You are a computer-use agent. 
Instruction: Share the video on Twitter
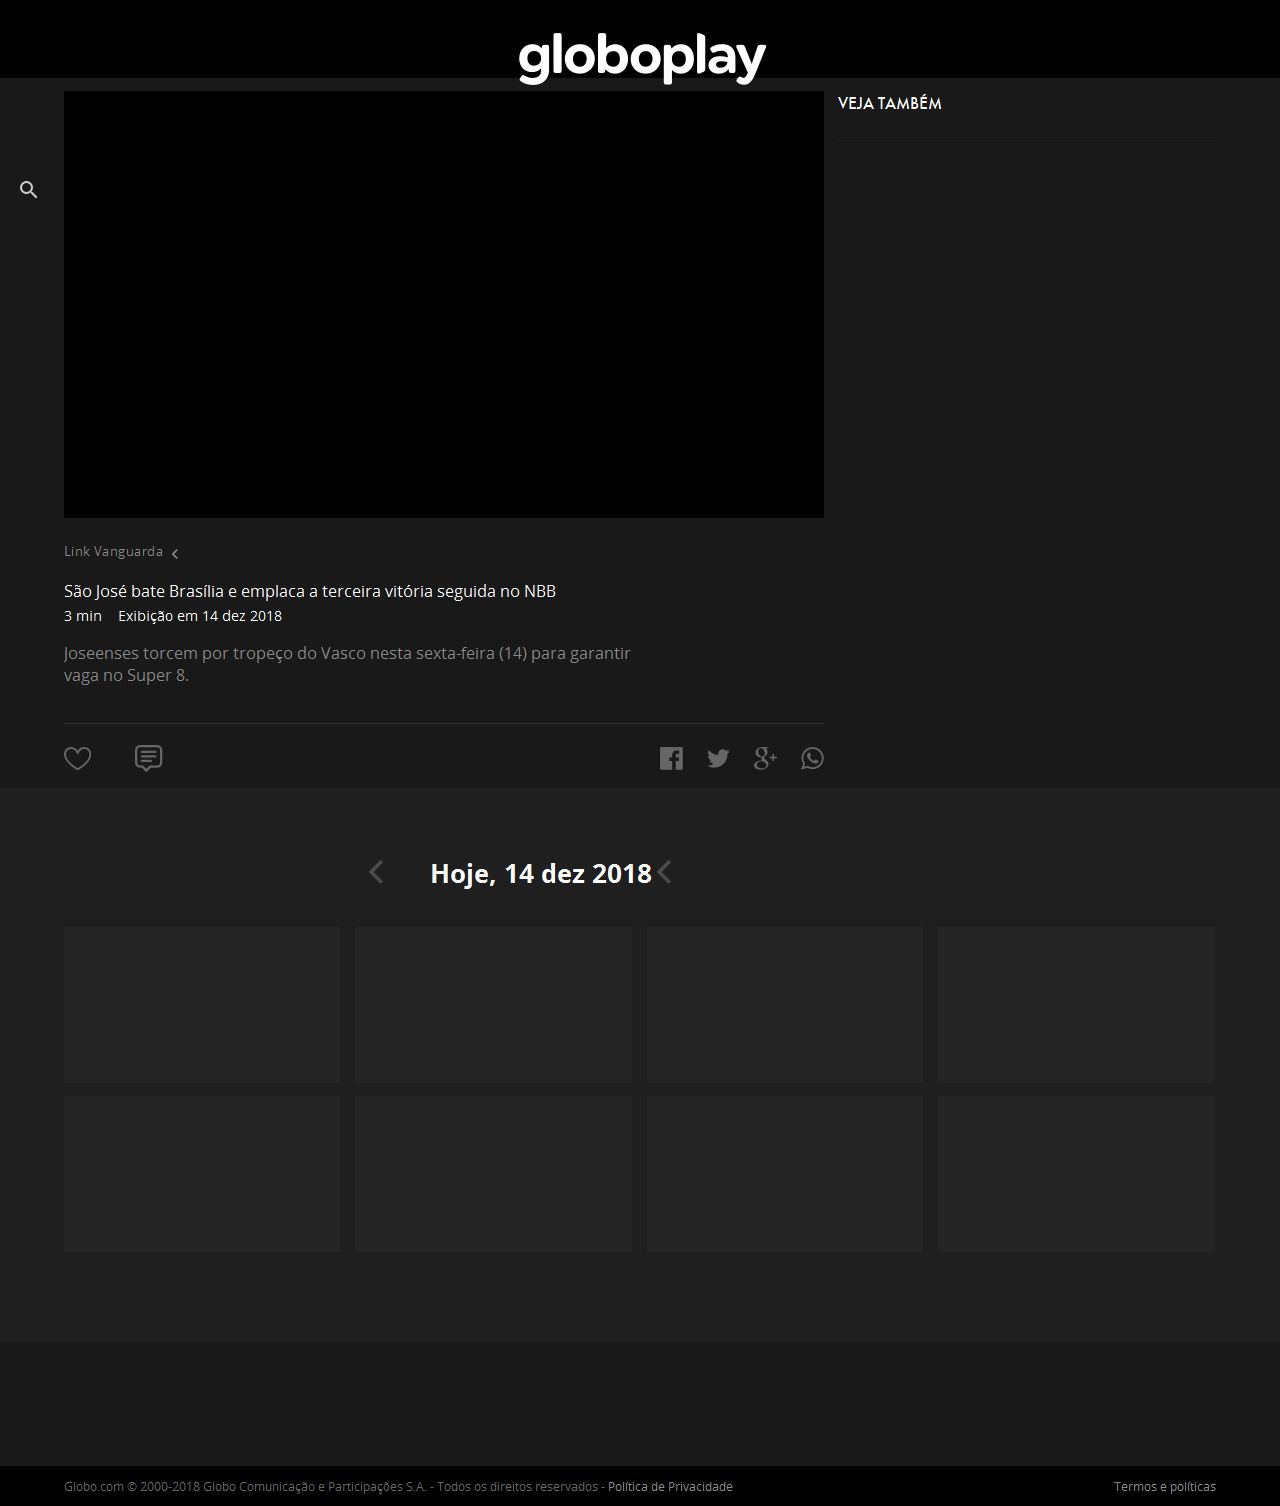pos(718,759)
